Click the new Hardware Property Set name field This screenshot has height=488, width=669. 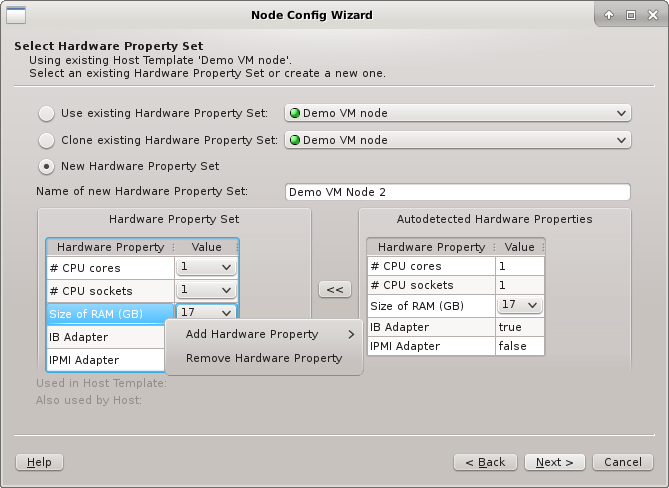457,192
